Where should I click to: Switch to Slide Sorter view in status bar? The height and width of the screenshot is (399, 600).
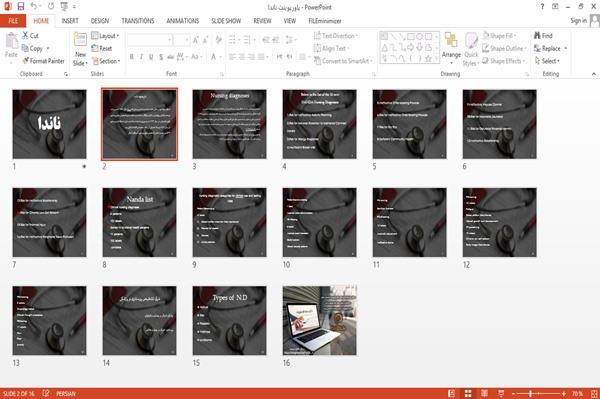pos(468,394)
